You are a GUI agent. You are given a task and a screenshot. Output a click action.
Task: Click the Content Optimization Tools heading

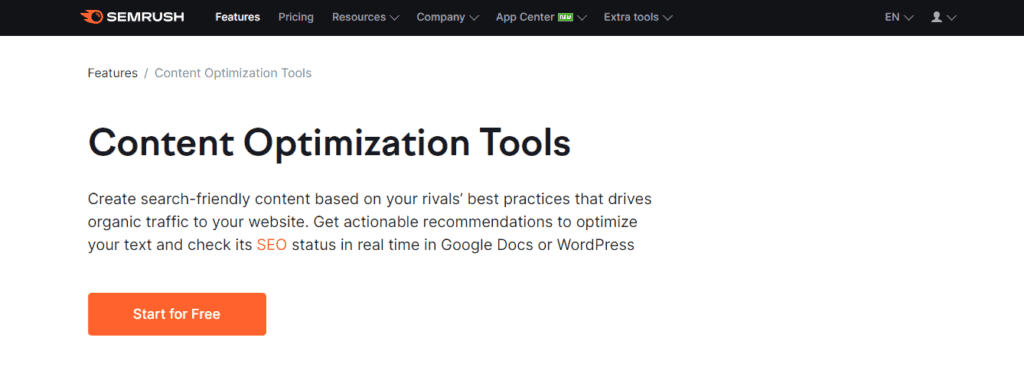(x=329, y=144)
